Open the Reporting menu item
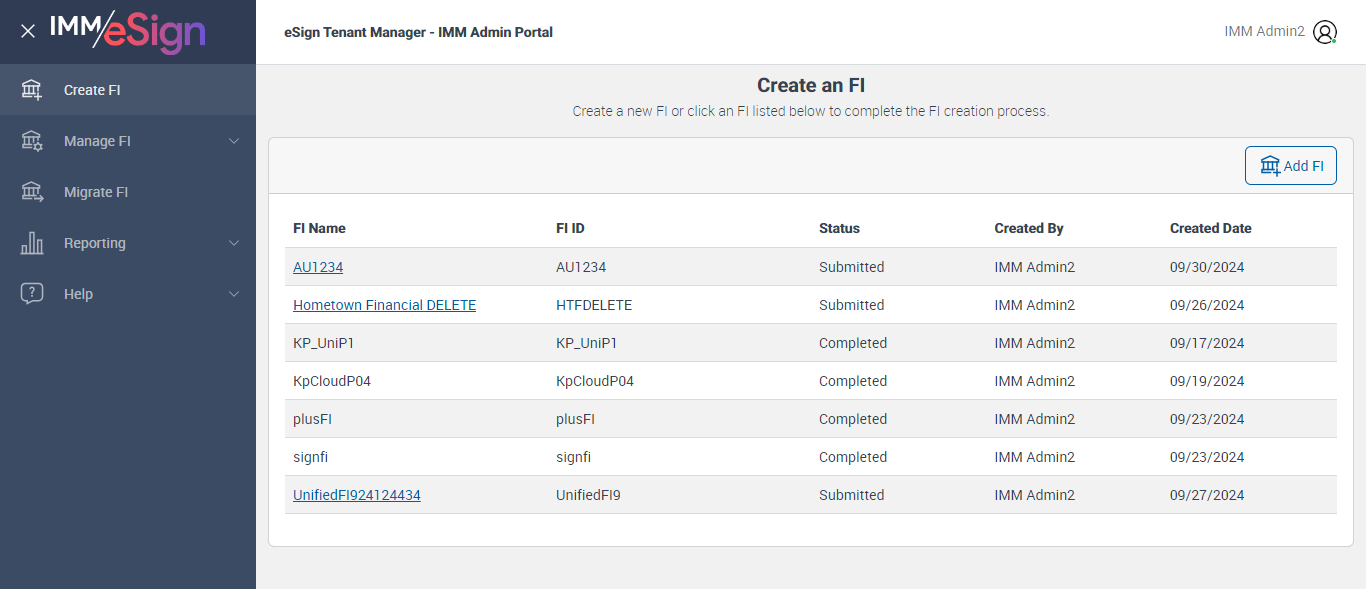 tap(128, 243)
